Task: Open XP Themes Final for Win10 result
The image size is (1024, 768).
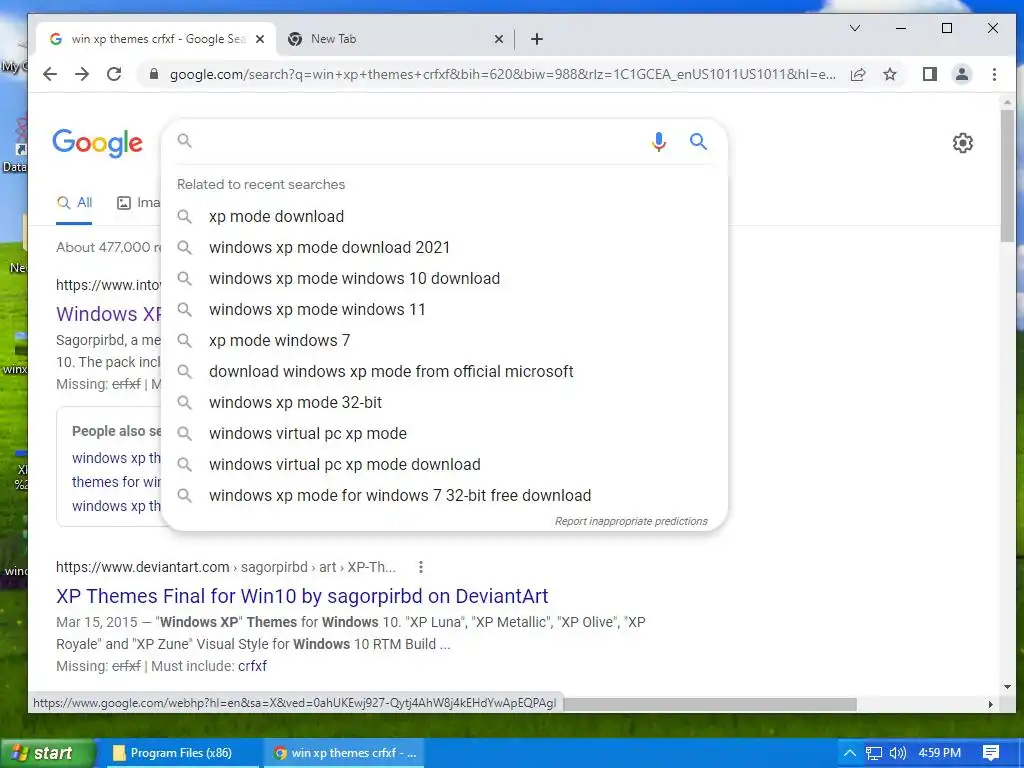Action: tap(302, 596)
